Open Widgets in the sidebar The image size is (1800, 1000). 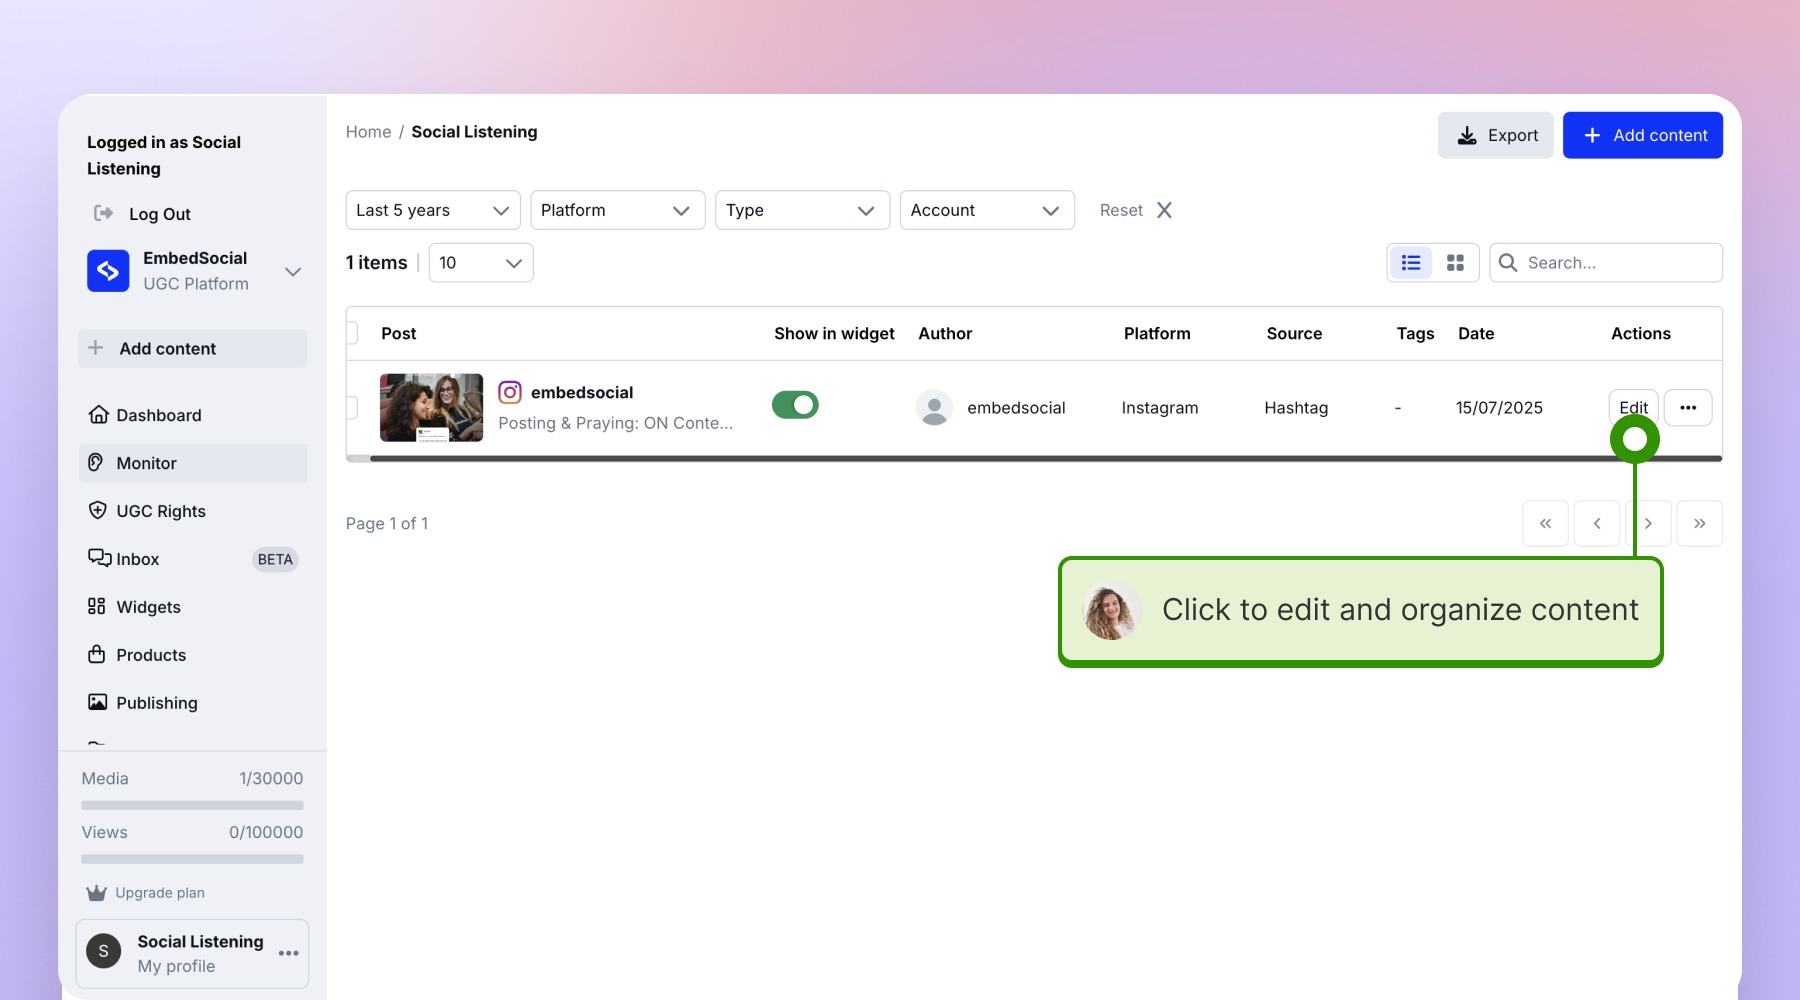tap(193, 607)
